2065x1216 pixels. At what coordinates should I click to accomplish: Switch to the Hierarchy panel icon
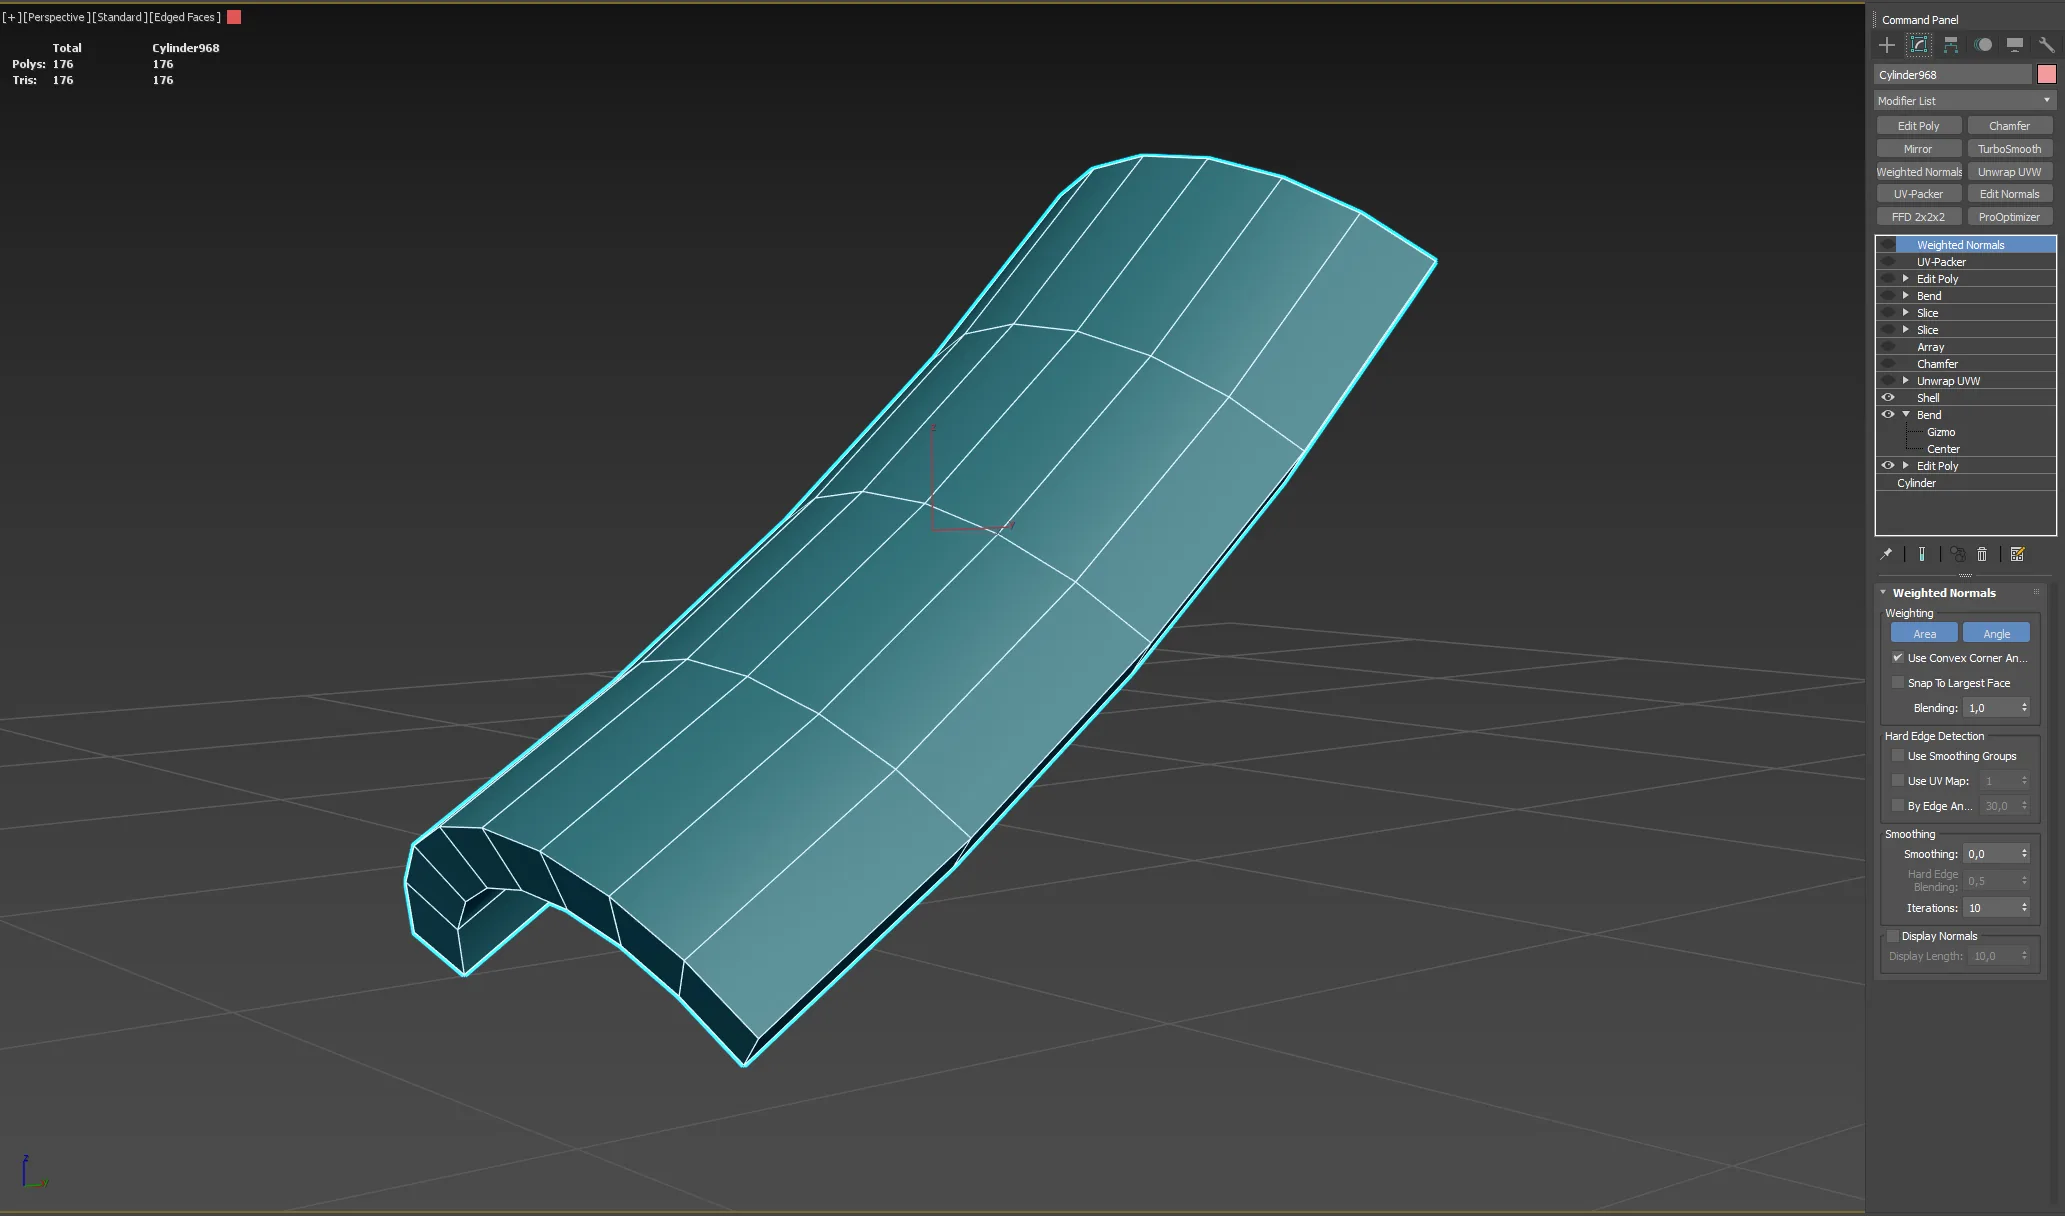tap(1950, 45)
